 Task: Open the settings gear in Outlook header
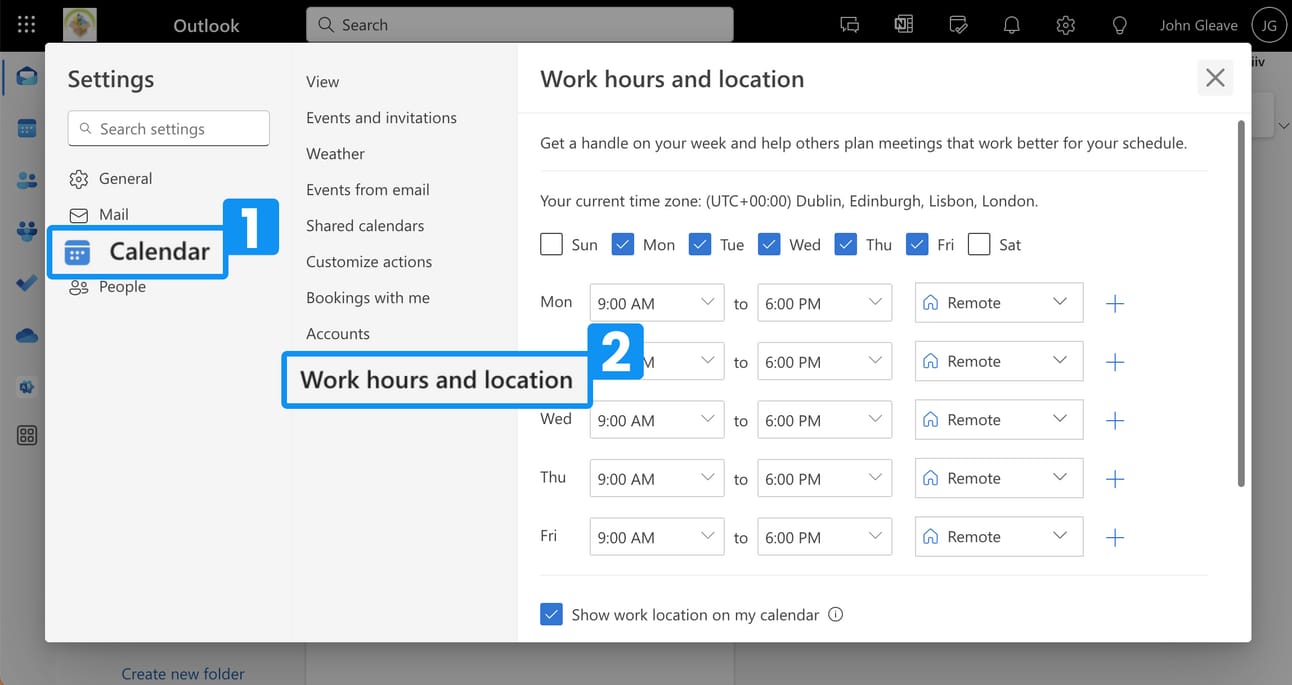pos(1066,25)
